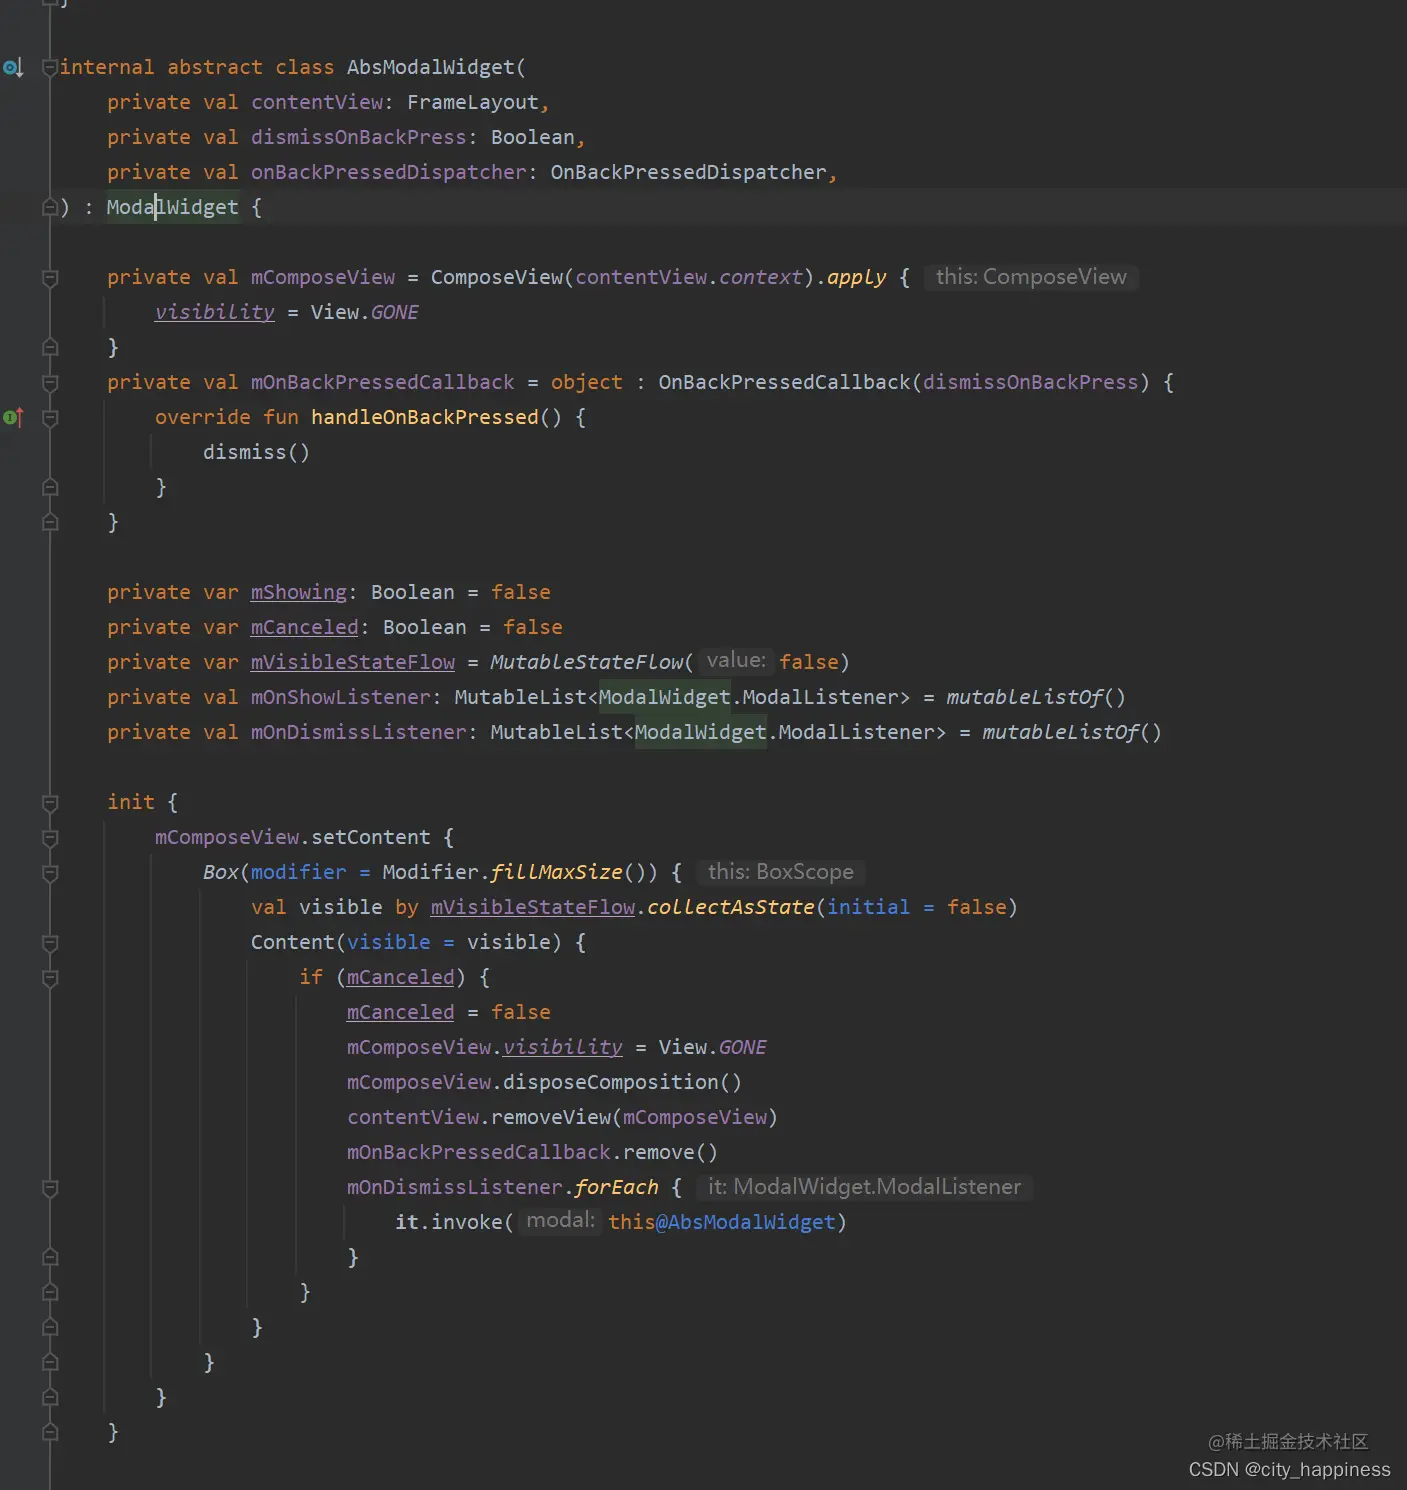1407x1490 pixels.
Task: Click the dismiss() call
Action: point(256,452)
